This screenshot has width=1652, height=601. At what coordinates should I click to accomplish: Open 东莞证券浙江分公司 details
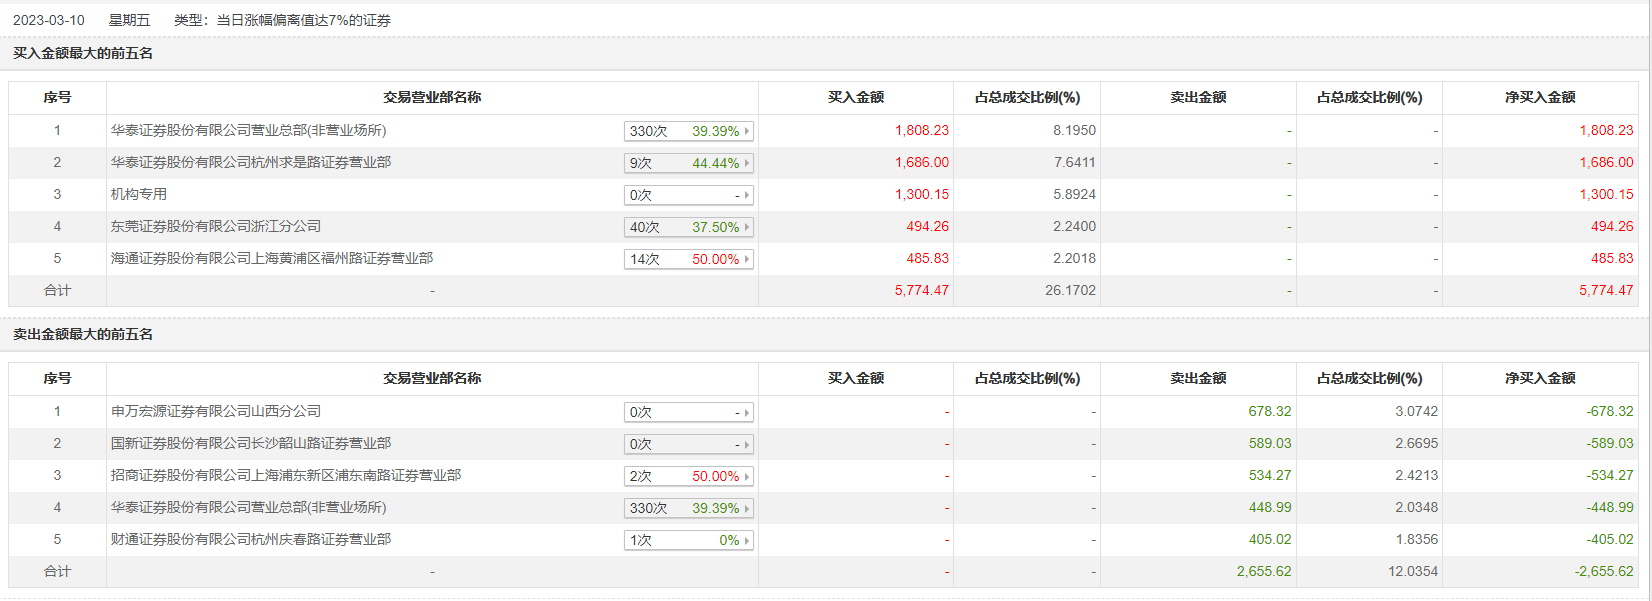[x=215, y=226]
